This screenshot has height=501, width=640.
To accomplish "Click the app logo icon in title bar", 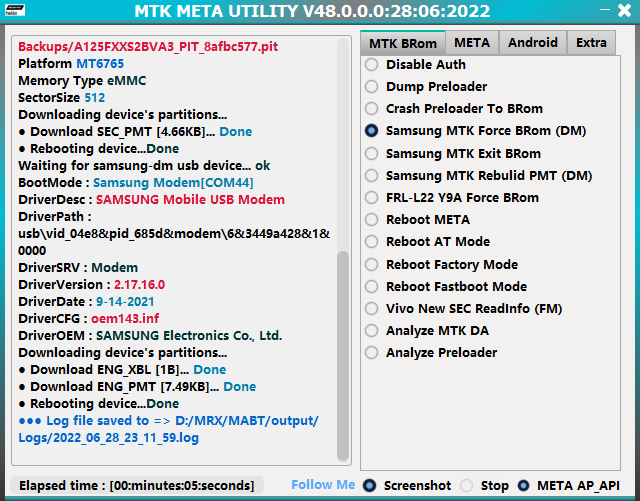I will click(15, 10).
